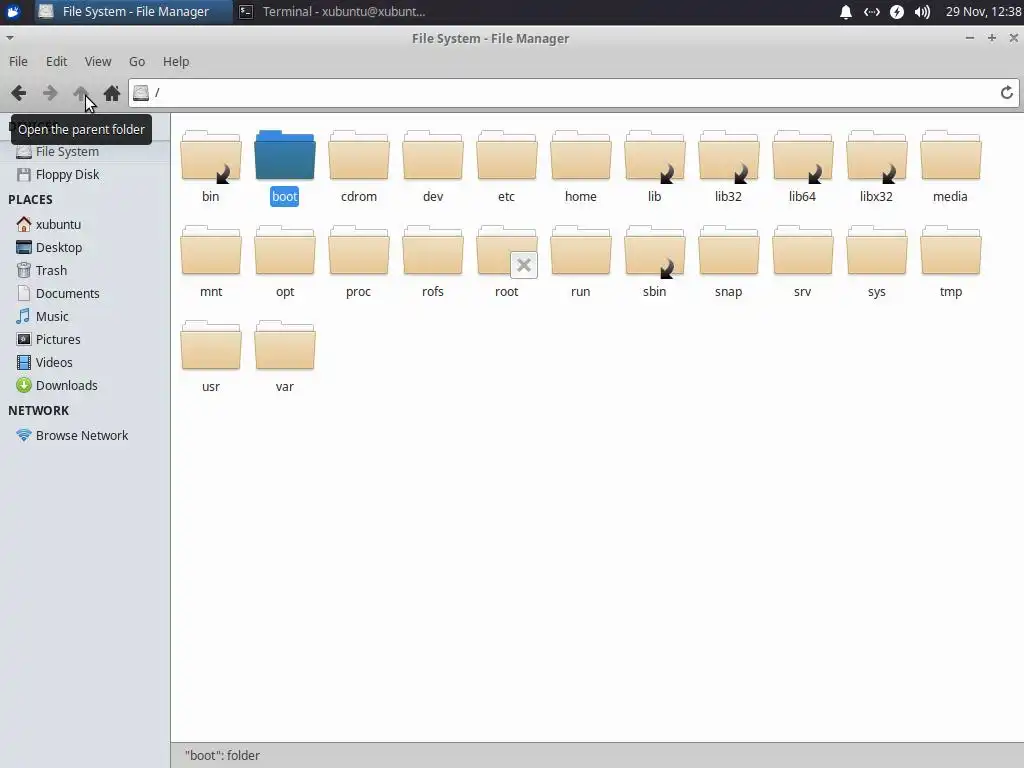Select the sys folder
Image resolution: width=1024 pixels, height=768 pixels.
click(x=876, y=251)
